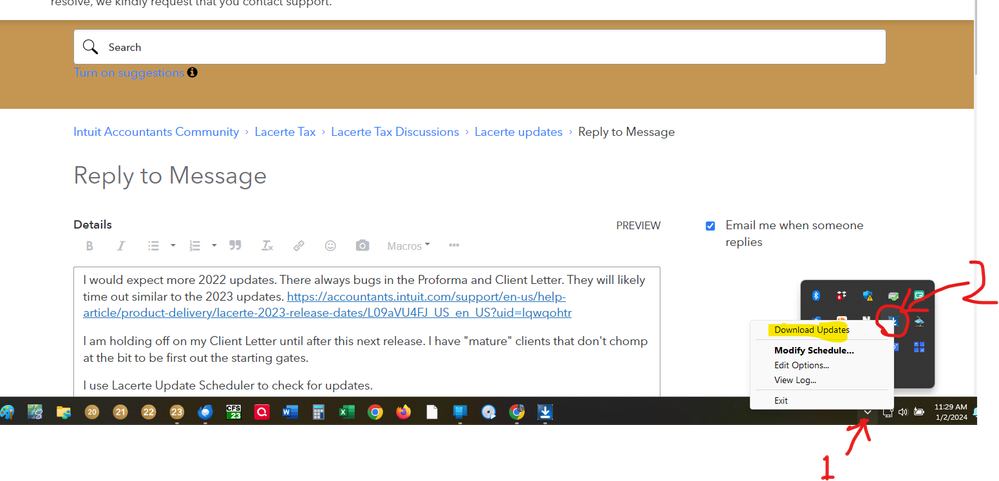Screen dimensions: 999x481
Task: Click into the community Search field
Action: 480,47
